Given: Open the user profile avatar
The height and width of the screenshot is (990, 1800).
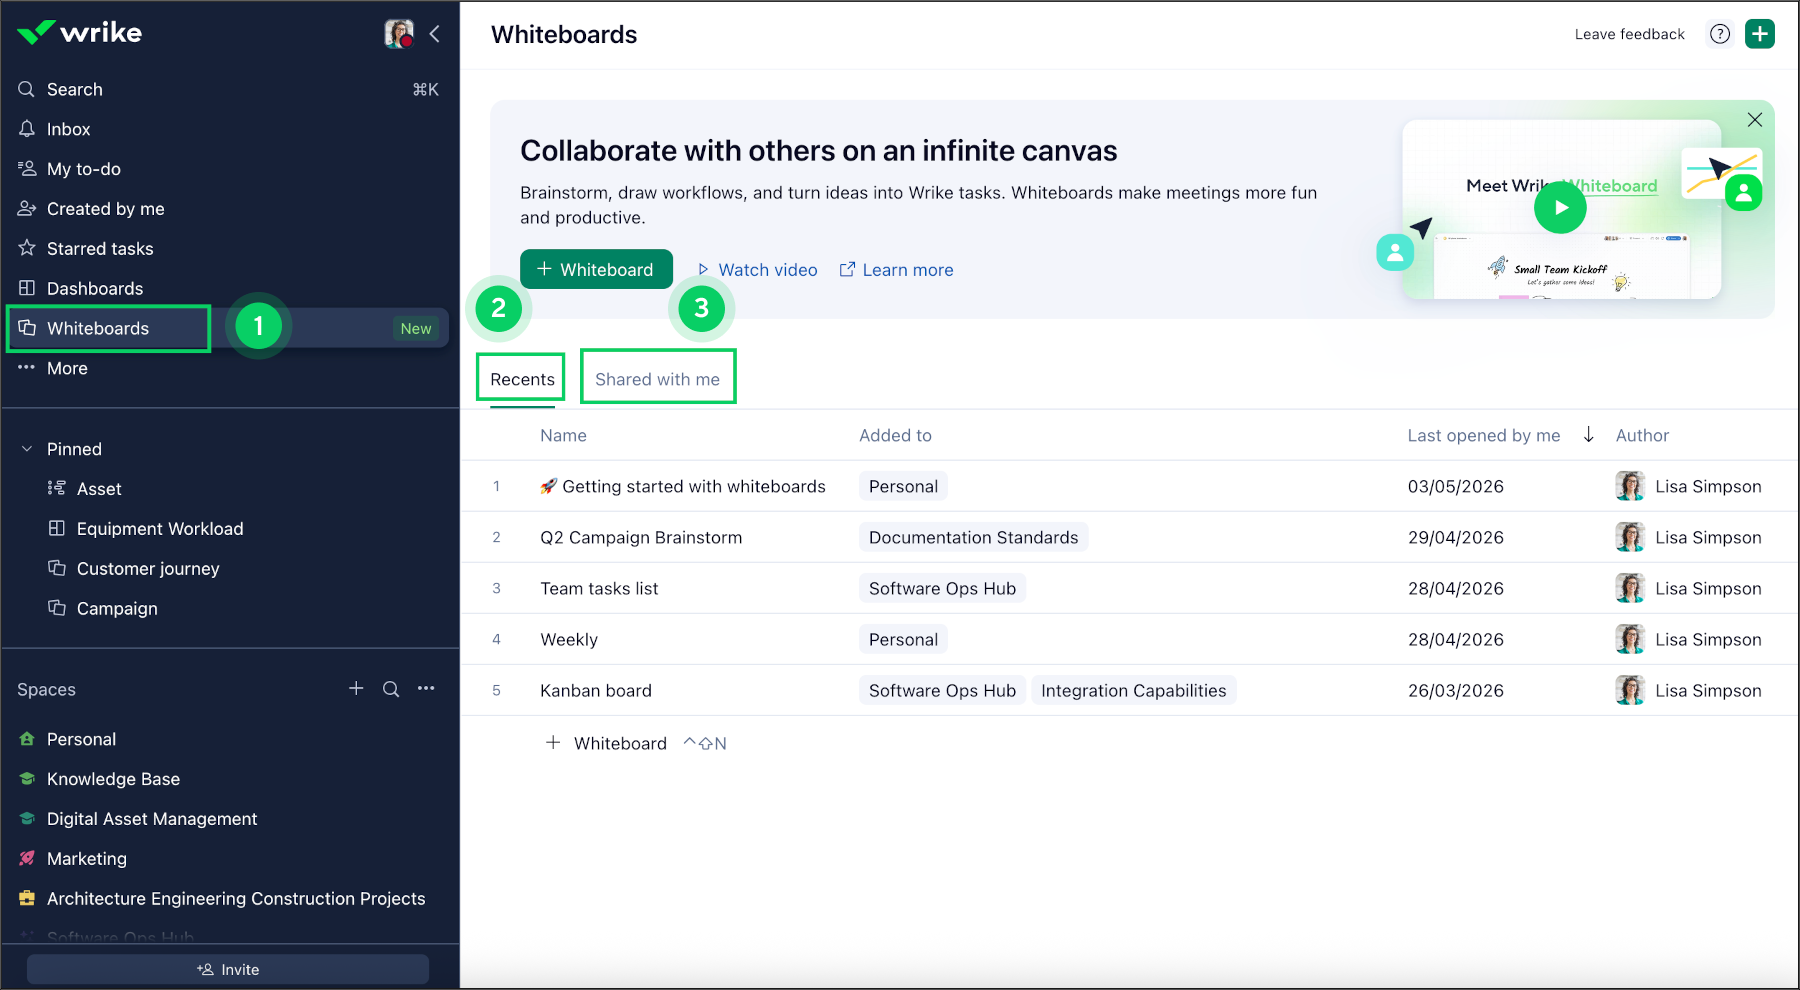Looking at the screenshot, I should pyautogui.click(x=399, y=33).
